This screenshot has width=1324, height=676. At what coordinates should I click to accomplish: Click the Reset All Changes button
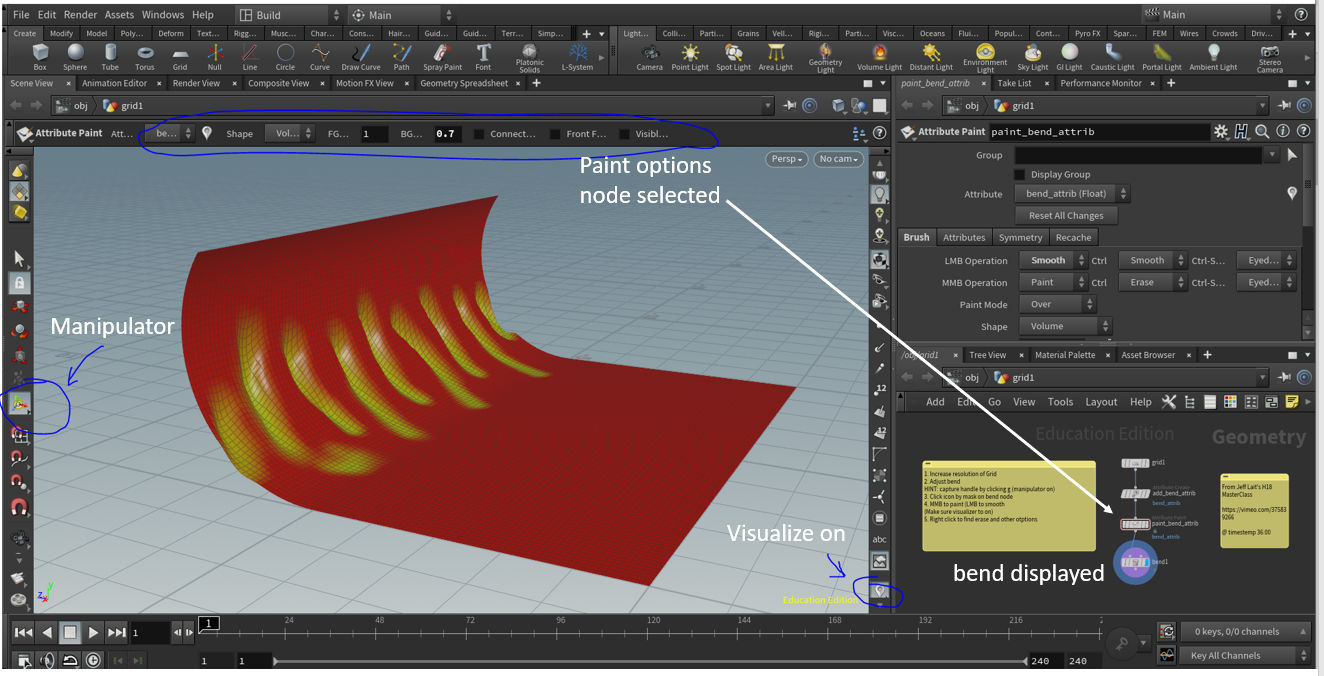click(1066, 216)
